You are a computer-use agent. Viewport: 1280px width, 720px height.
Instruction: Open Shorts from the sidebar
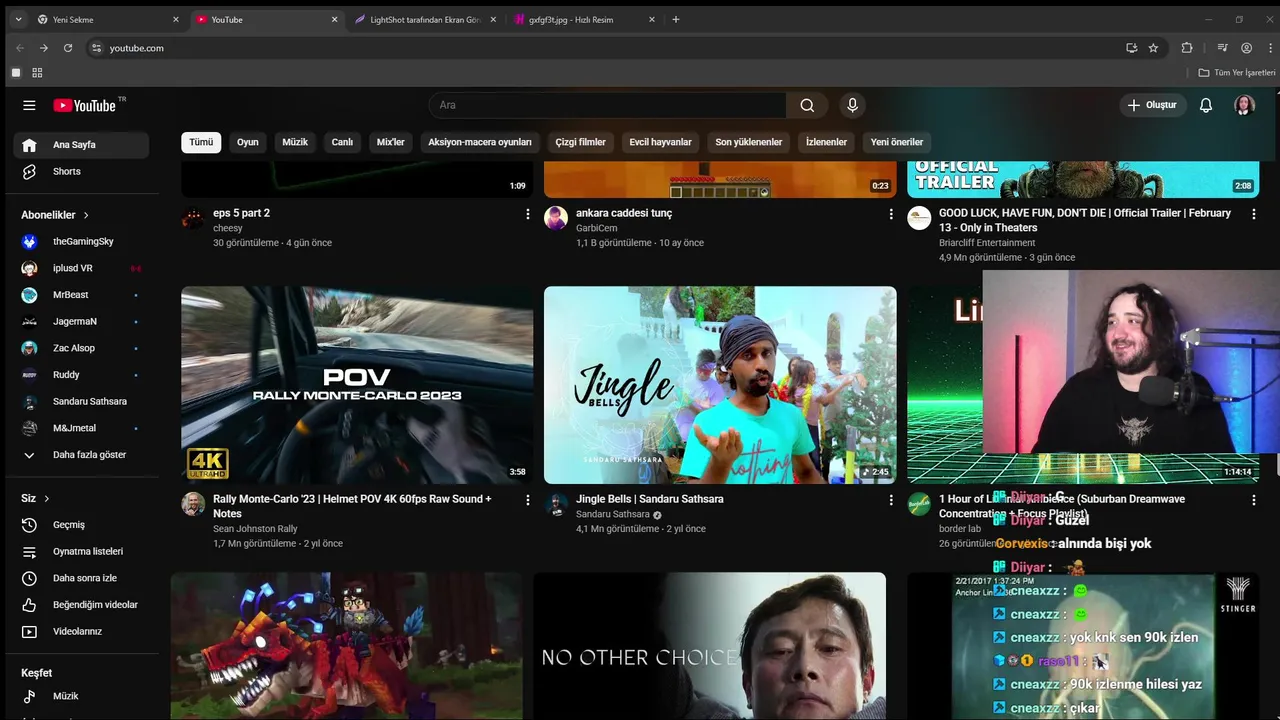tap(81, 171)
